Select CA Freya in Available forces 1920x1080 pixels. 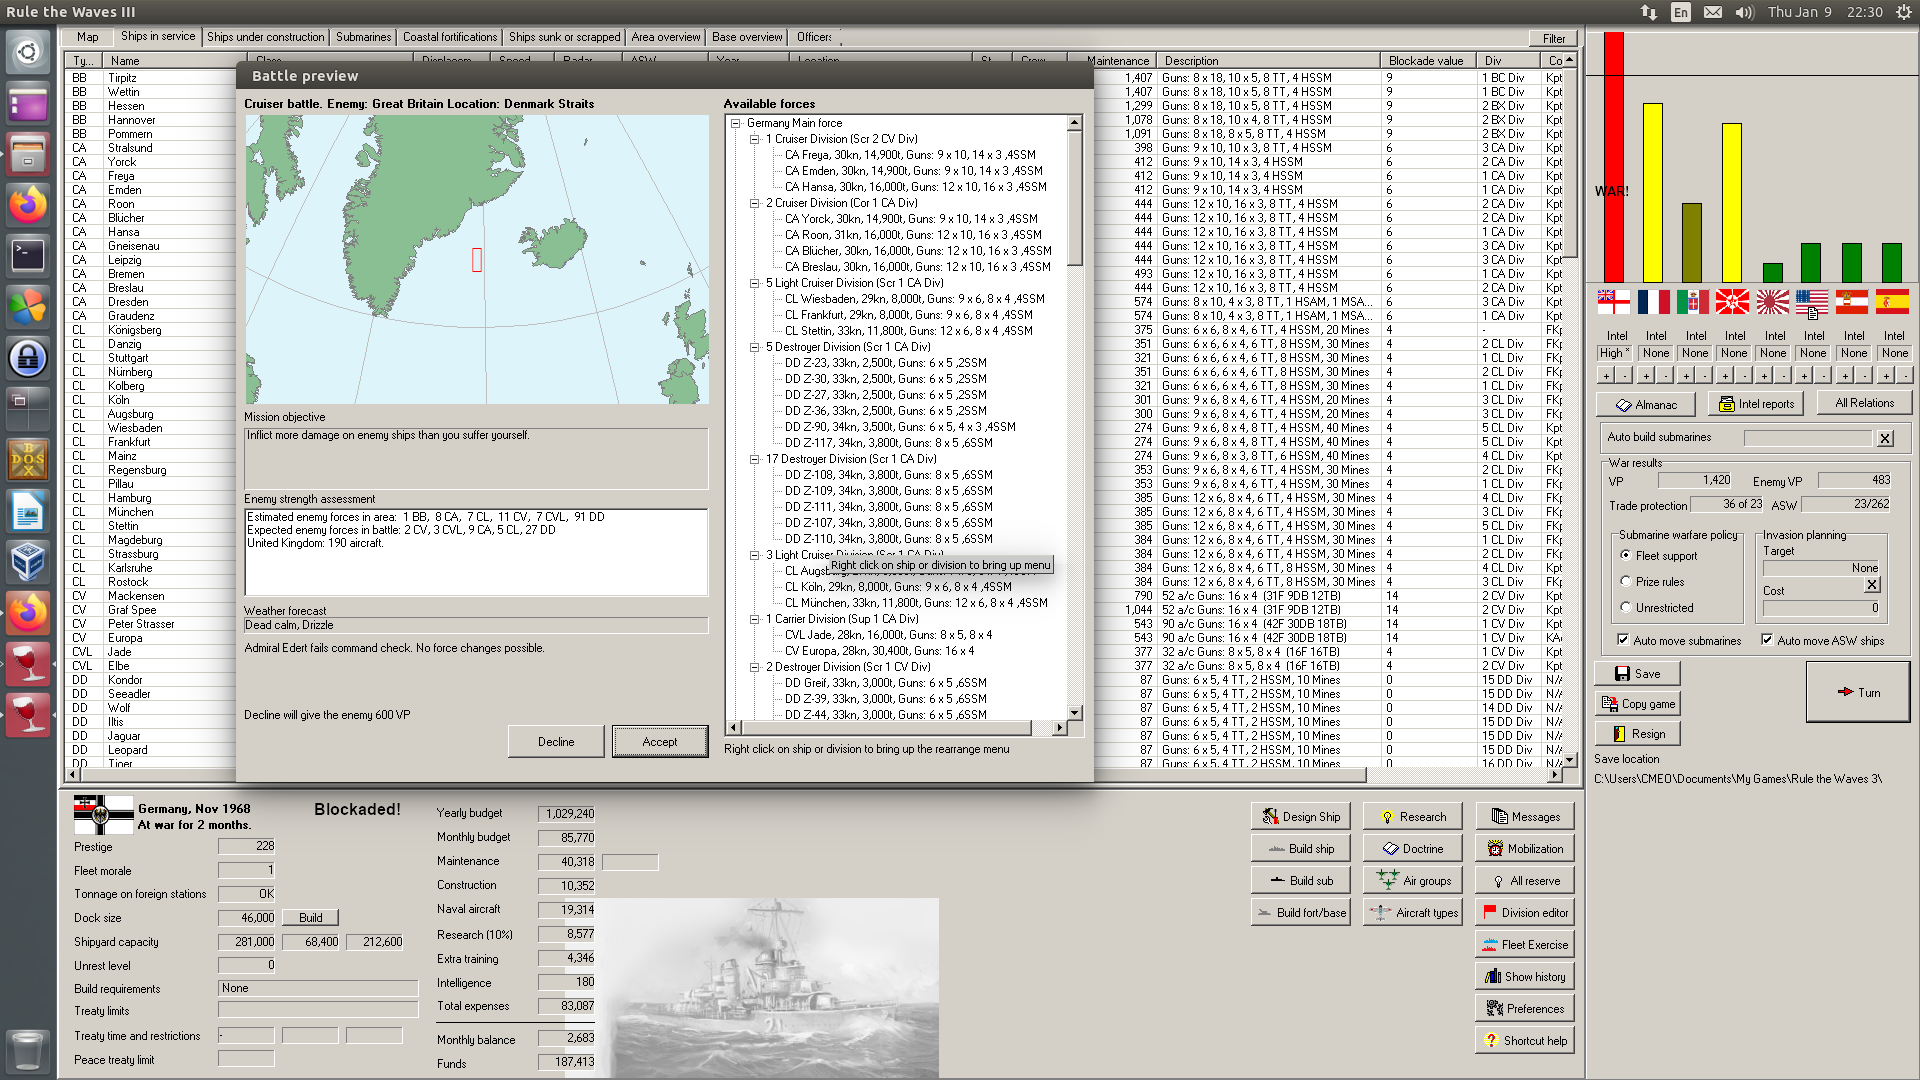pyautogui.click(x=910, y=155)
